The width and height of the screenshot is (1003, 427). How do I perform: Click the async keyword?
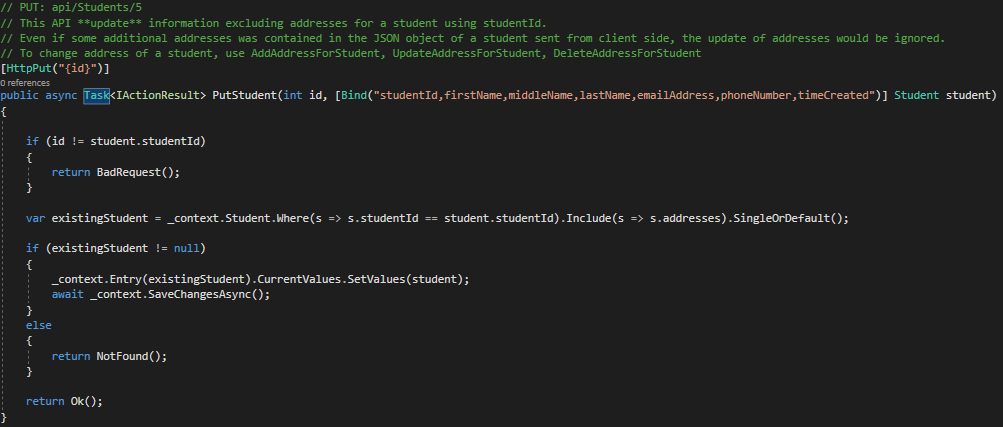tap(61, 95)
